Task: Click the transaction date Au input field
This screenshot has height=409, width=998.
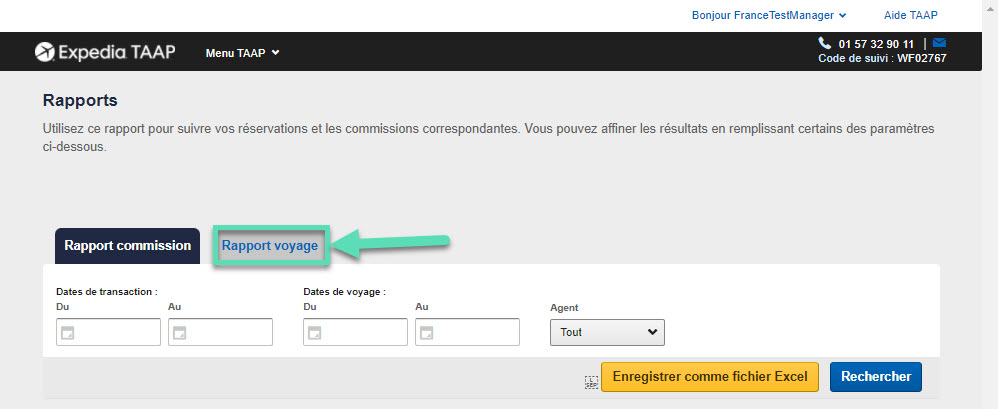Action: (x=220, y=332)
